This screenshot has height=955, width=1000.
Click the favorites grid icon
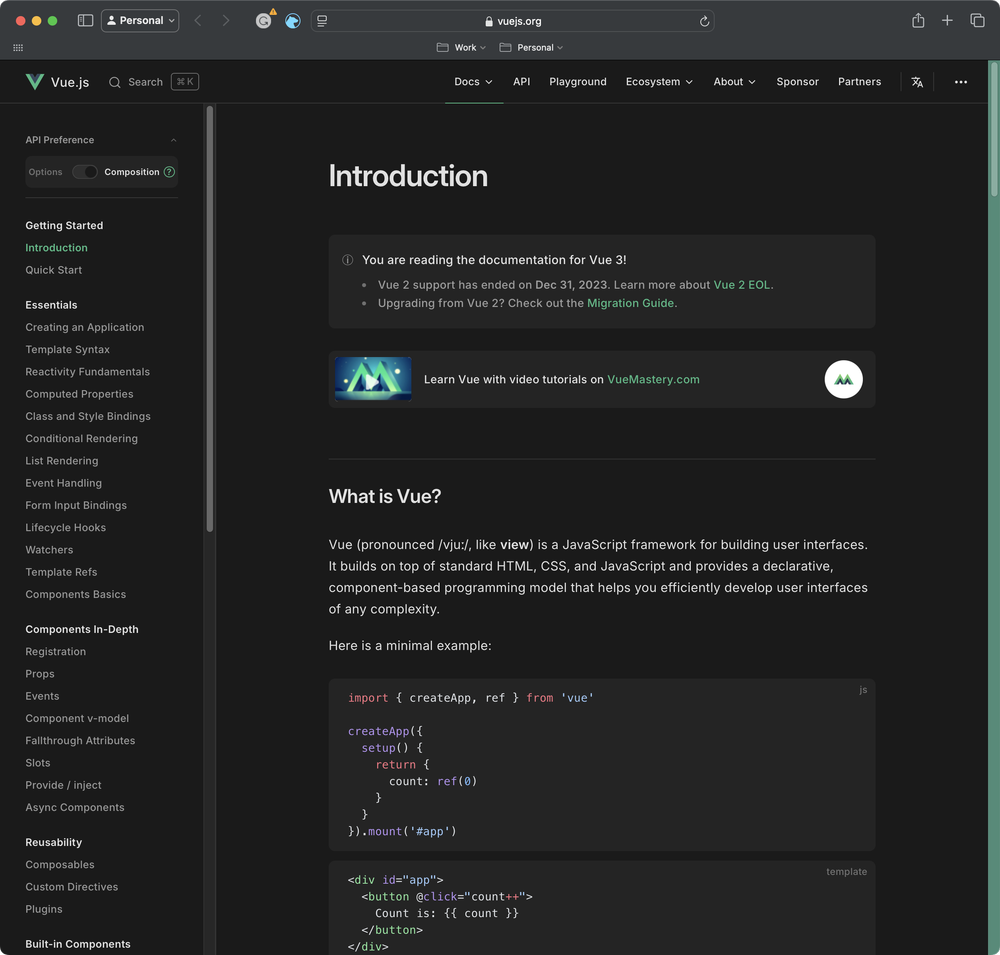[x=18, y=48]
